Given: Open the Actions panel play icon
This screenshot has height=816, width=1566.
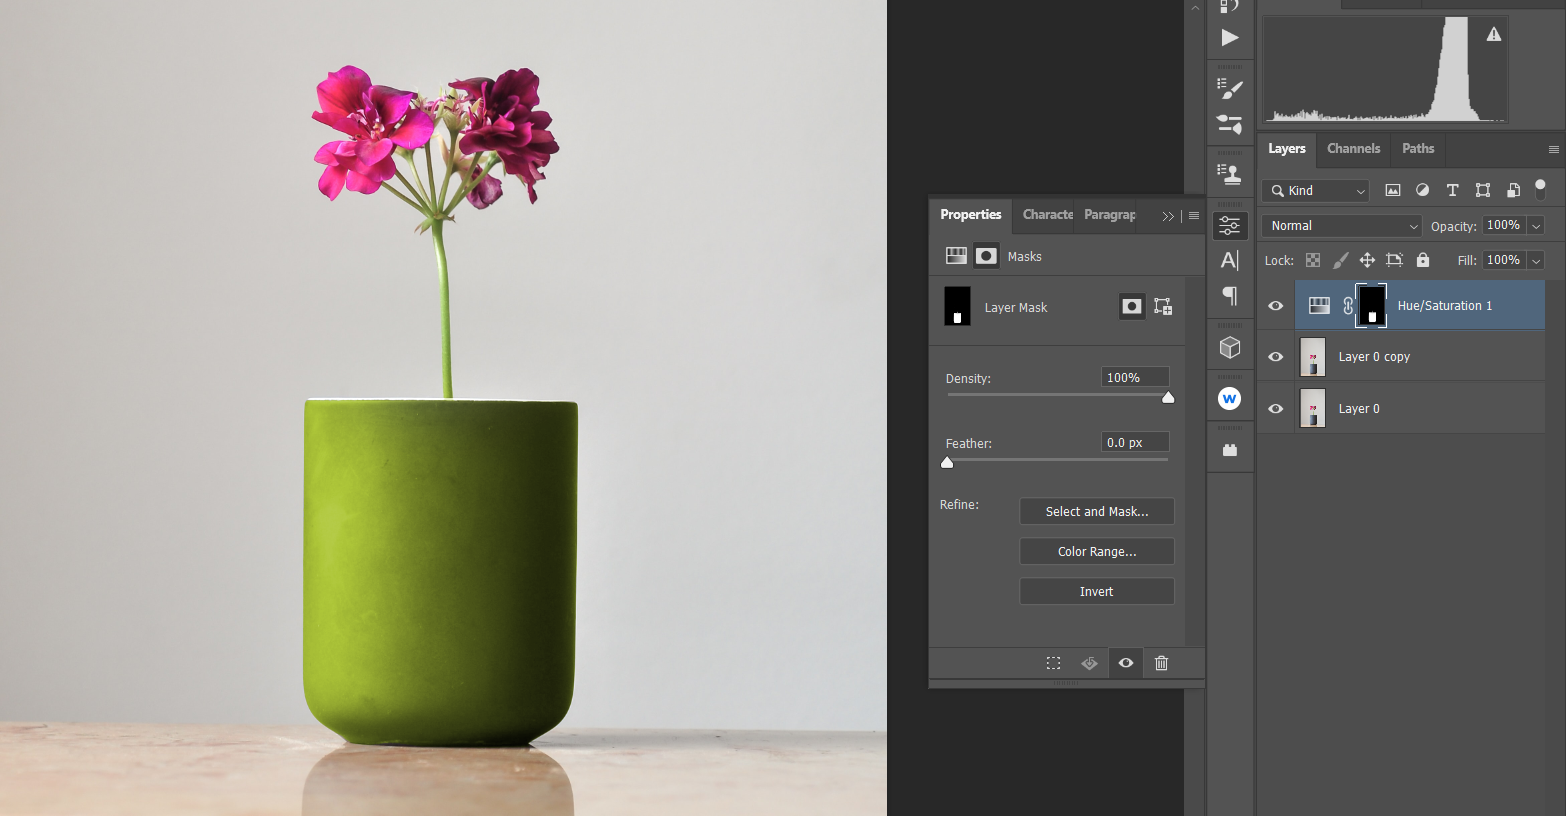Looking at the screenshot, I should coord(1230,38).
